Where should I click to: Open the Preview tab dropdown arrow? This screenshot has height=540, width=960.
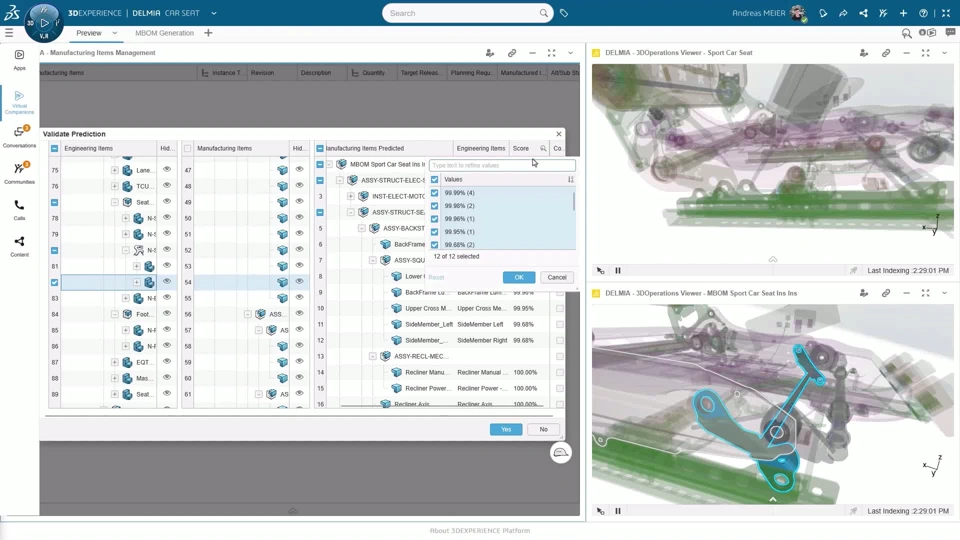(114, 33)
